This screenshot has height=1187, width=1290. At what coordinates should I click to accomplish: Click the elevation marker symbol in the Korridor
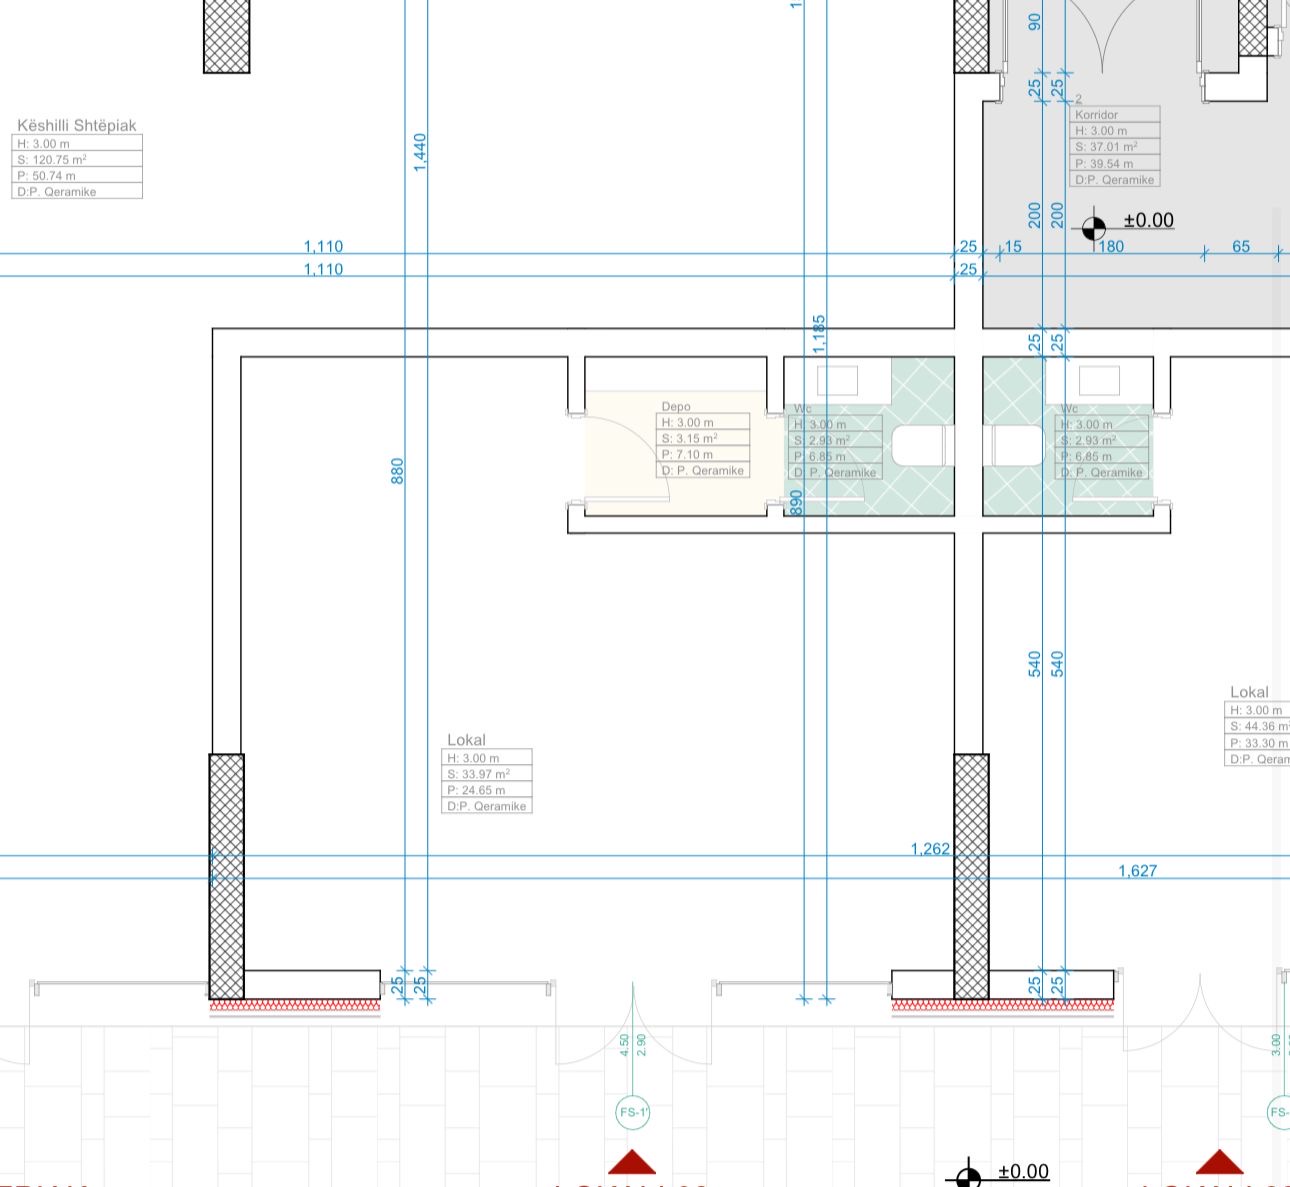point(1093,228)
